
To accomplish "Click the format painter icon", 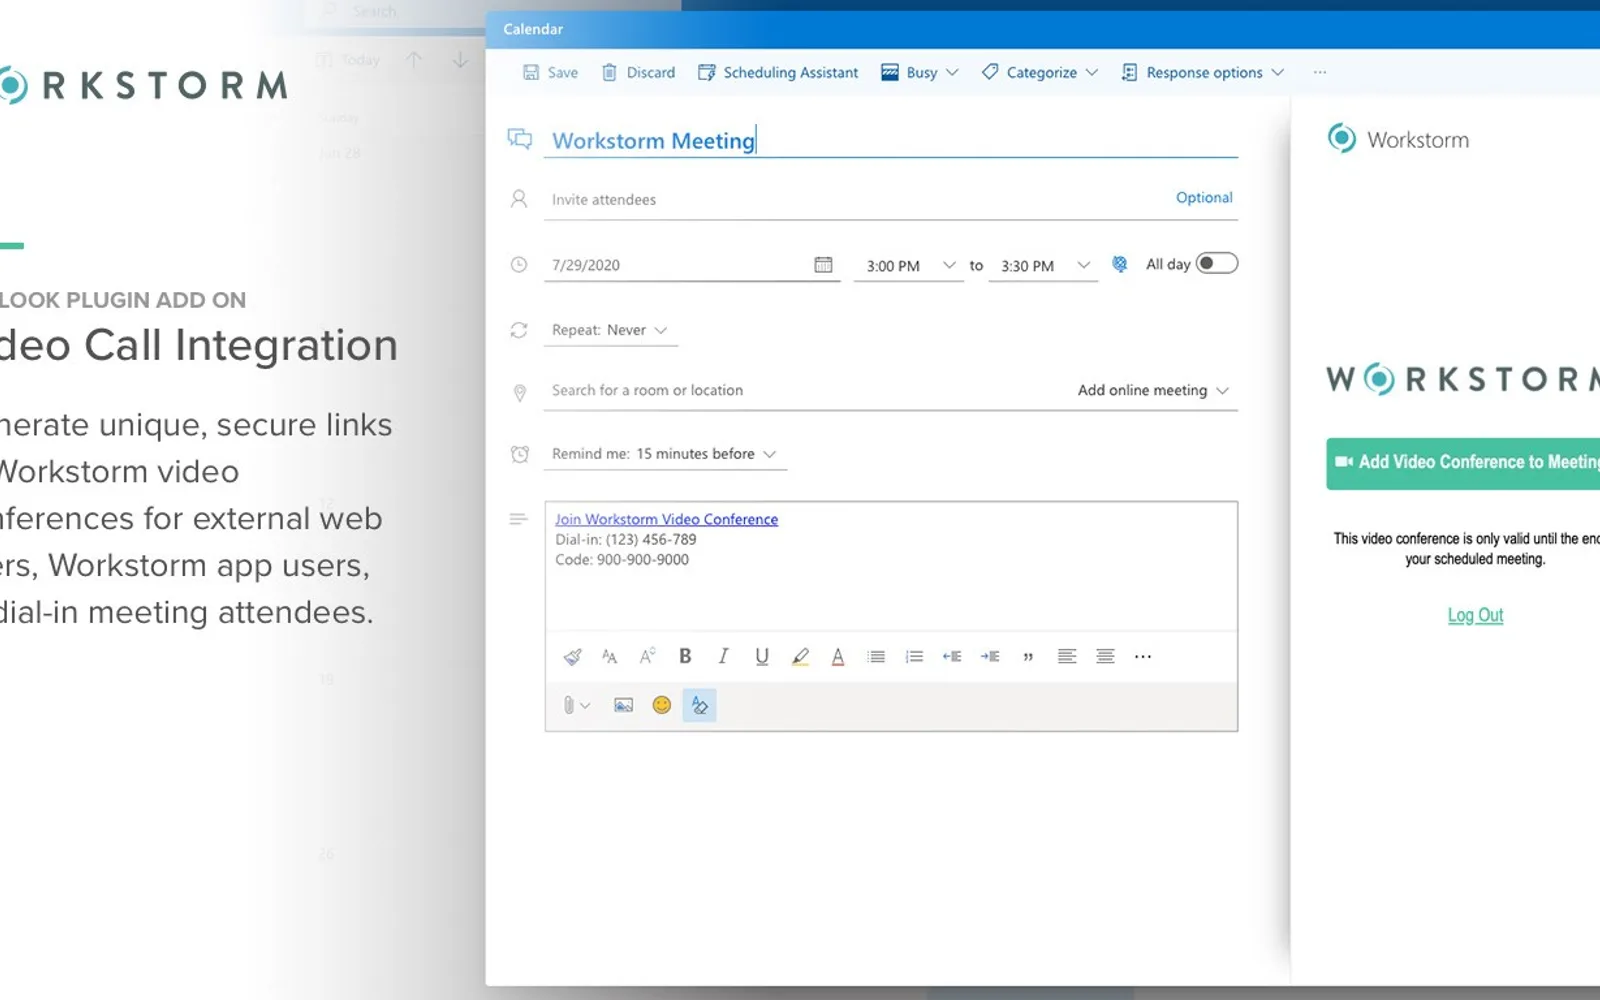I will [572, 657].
